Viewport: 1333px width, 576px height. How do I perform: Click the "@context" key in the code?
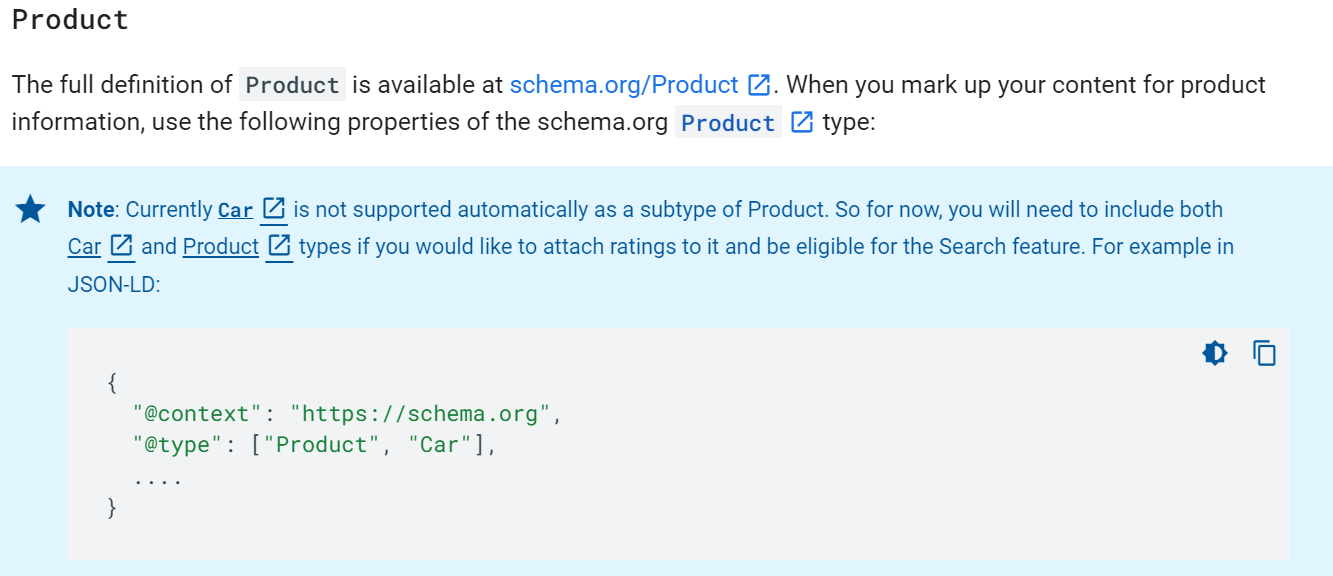pyautogui.click(x=198, y=413)
